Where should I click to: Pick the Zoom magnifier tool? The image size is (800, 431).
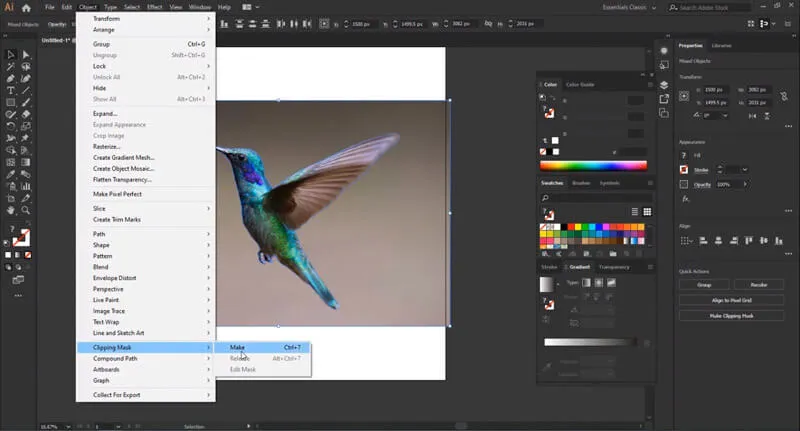[24, 211]
